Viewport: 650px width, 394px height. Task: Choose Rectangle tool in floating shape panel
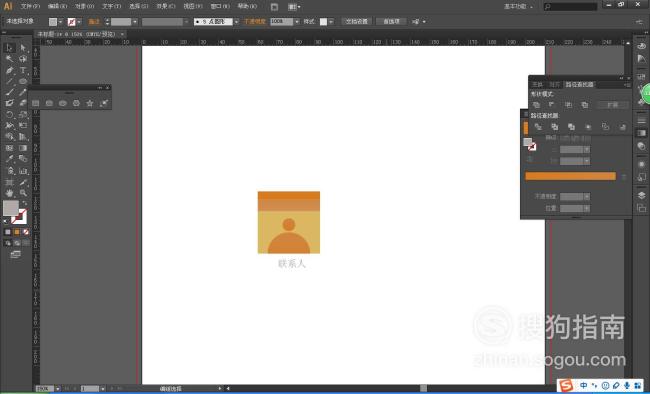point(36,103)
